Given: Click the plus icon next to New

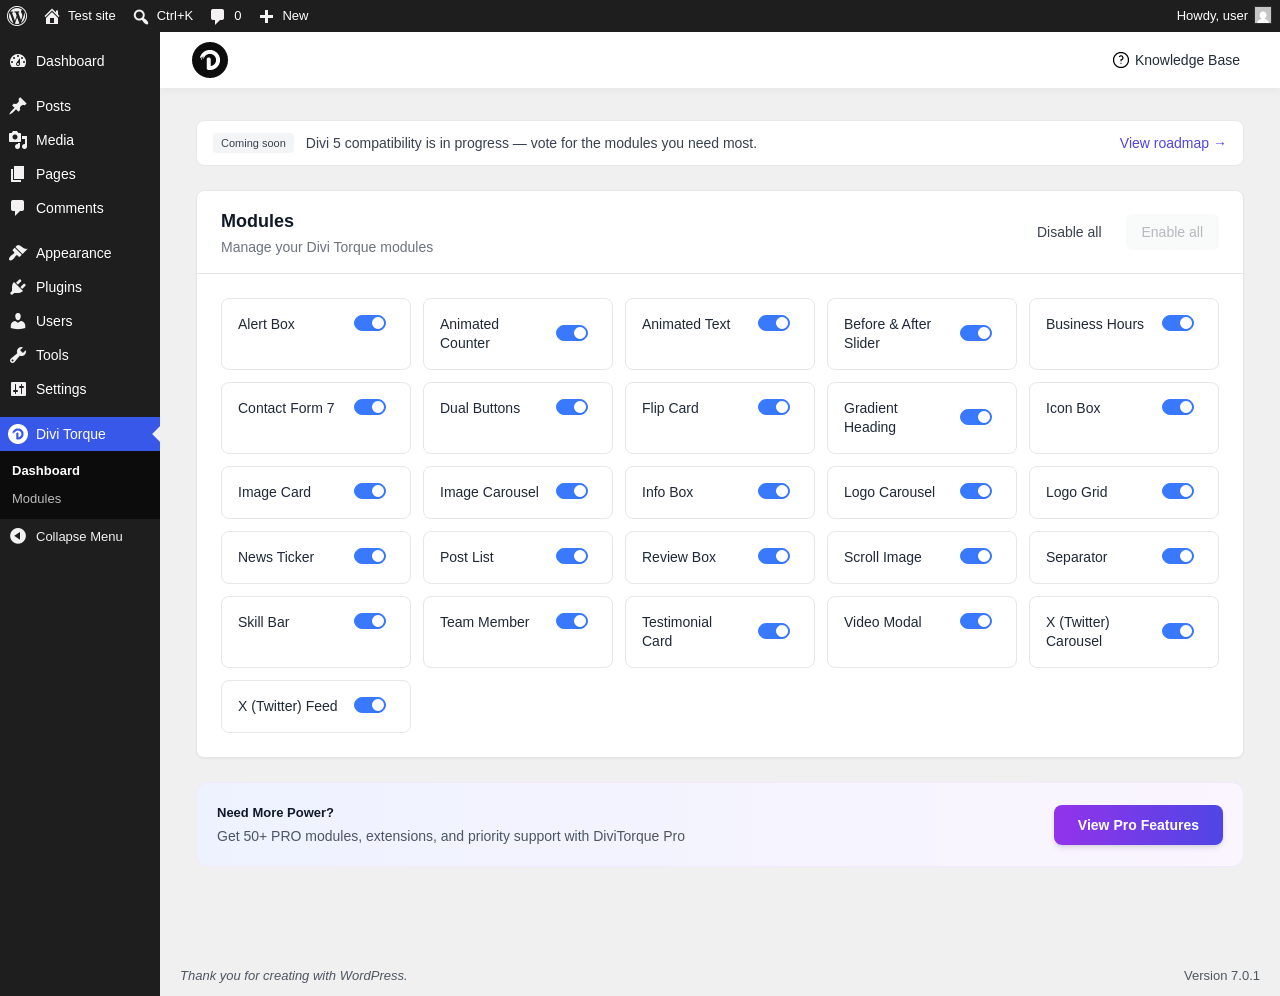Looking at the screenshot, I should pyautogui.click(x=266, y=16).
